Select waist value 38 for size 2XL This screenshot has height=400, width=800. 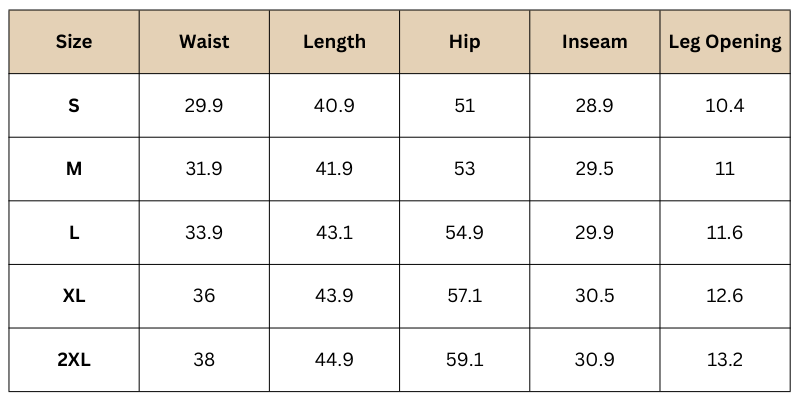click(x=204, y=360)
